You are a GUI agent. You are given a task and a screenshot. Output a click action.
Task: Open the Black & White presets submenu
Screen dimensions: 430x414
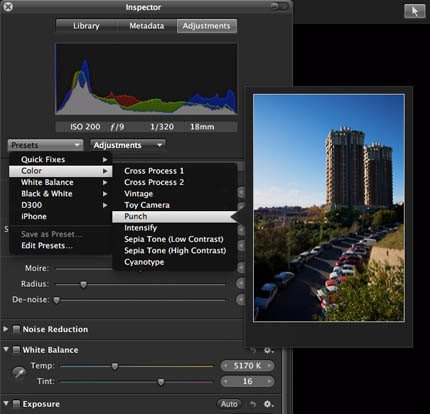point(61,194)
